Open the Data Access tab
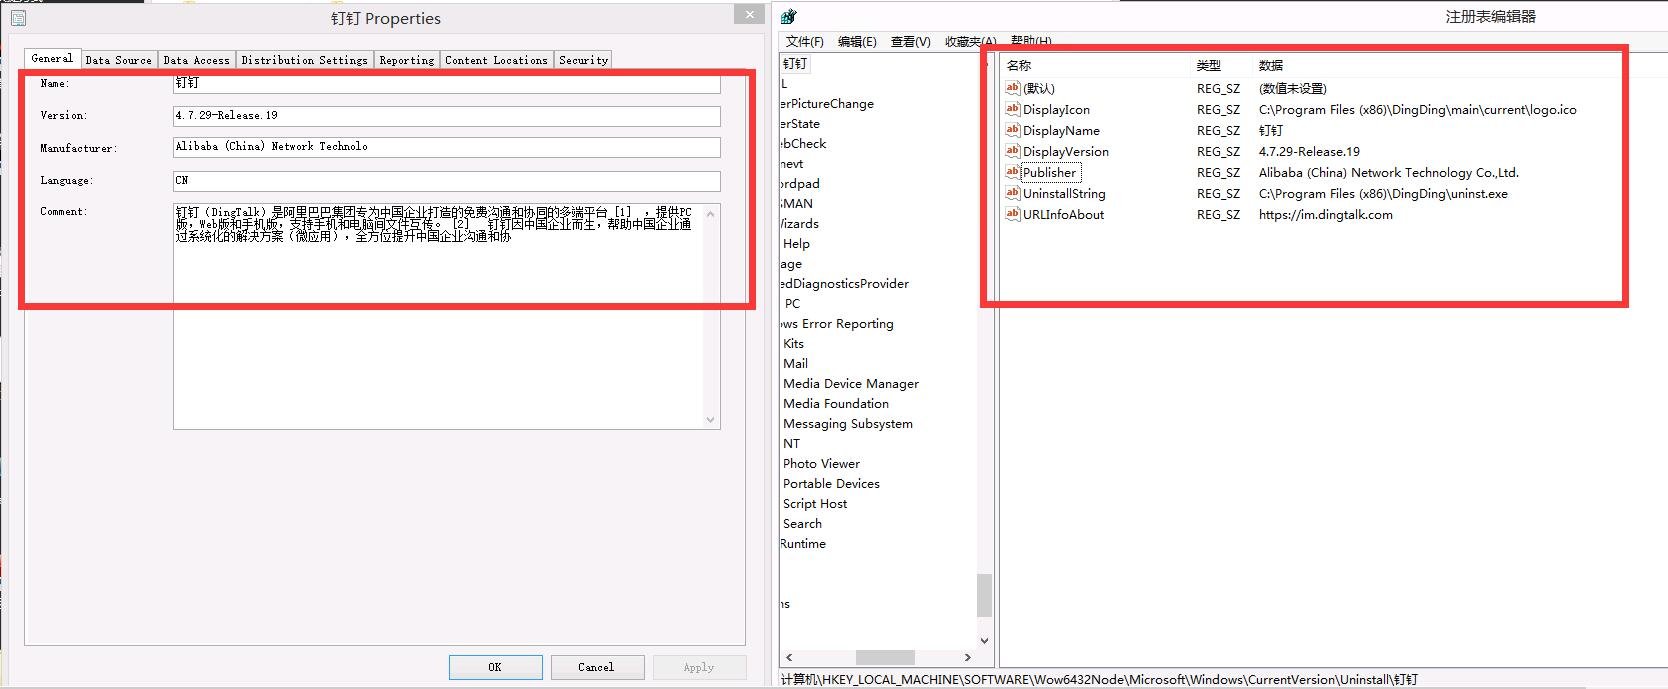Viewport: 1668px width, 689px height. (x=196, y=60)
